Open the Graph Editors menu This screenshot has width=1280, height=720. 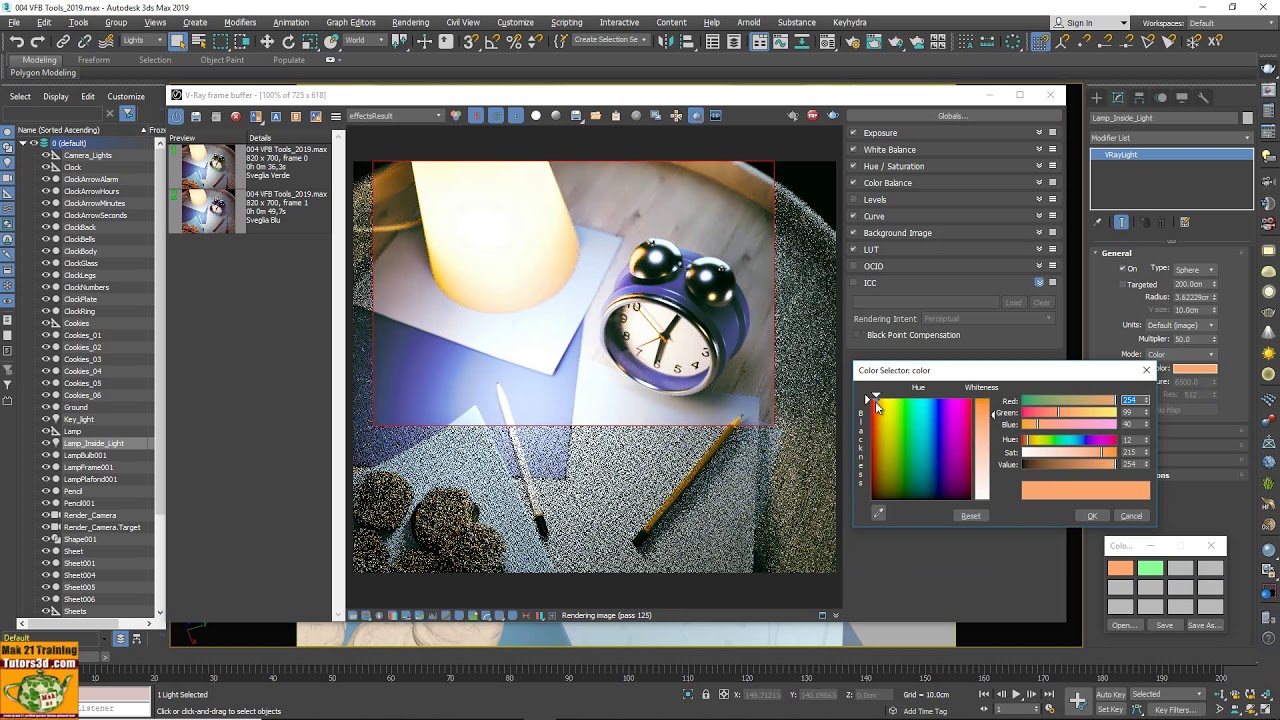point(351,22)
